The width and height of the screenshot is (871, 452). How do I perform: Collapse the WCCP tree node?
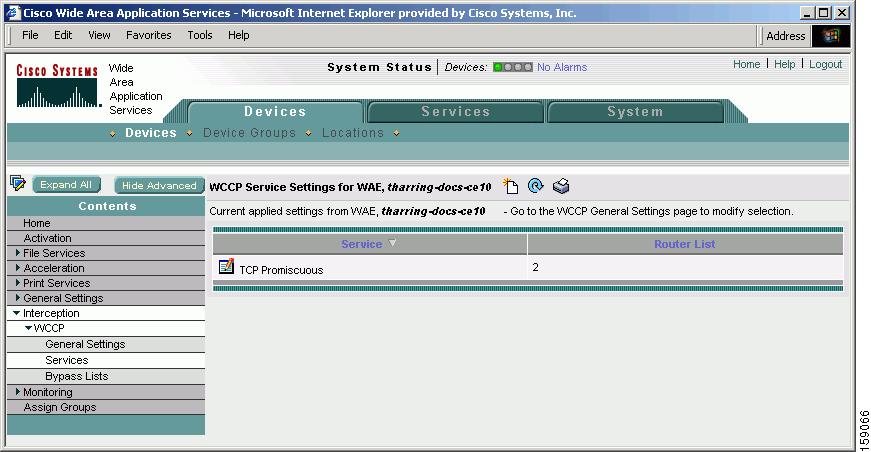point(28,328)
